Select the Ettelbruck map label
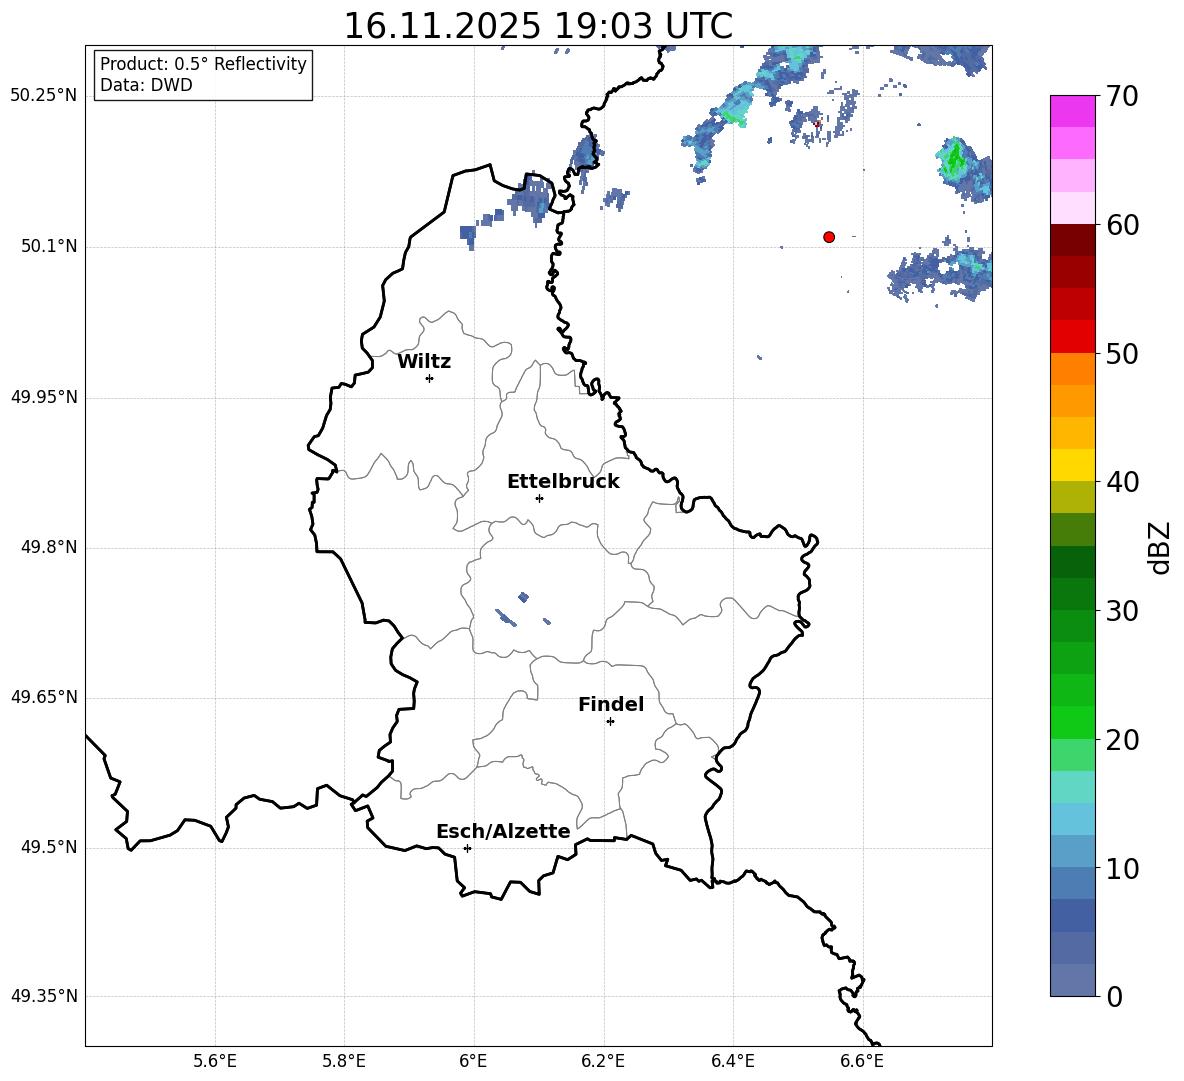 click(x=563, y=482)
